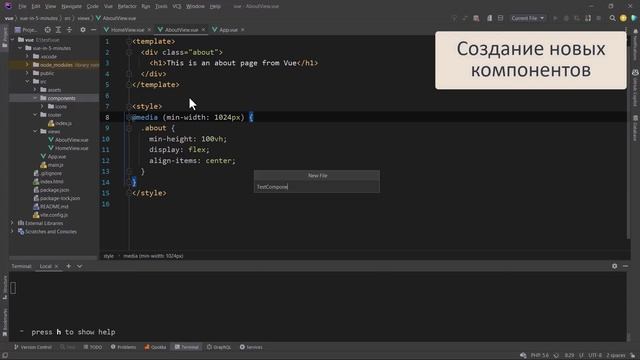
Task: Close the HomeView.vue editor tab
Action: [x=149, y=30]
